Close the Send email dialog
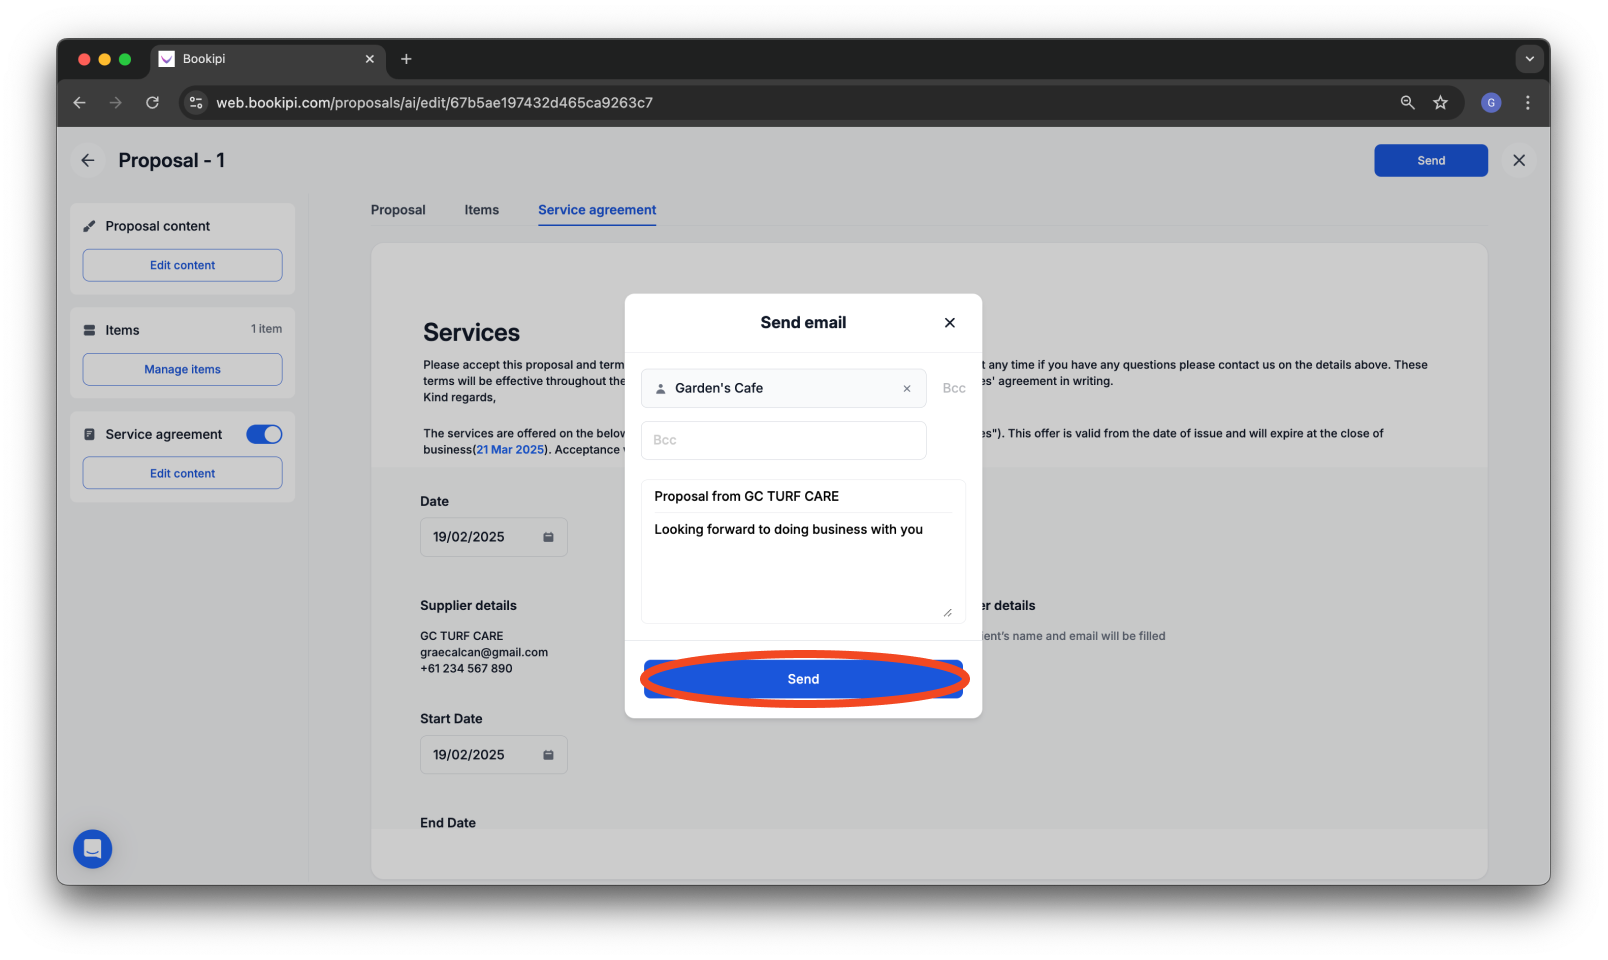This screenshot has height=960, width=1608. click(x=949, y=322)
